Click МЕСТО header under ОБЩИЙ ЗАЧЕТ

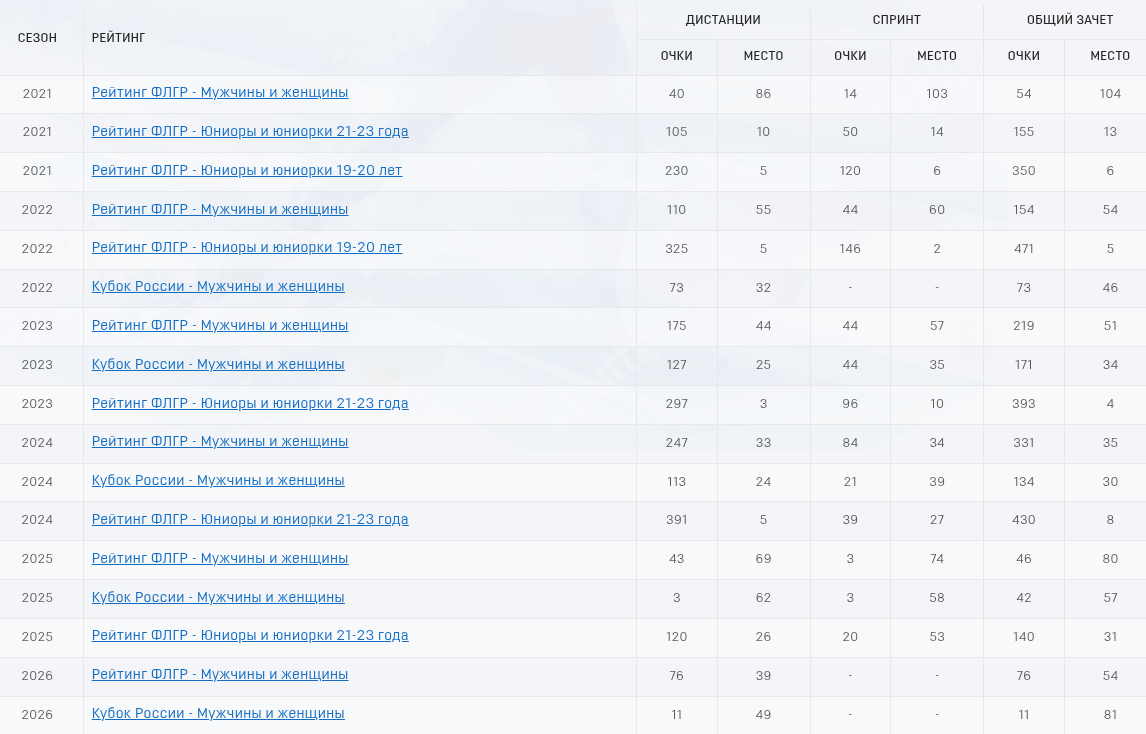tap(1110, 56)
